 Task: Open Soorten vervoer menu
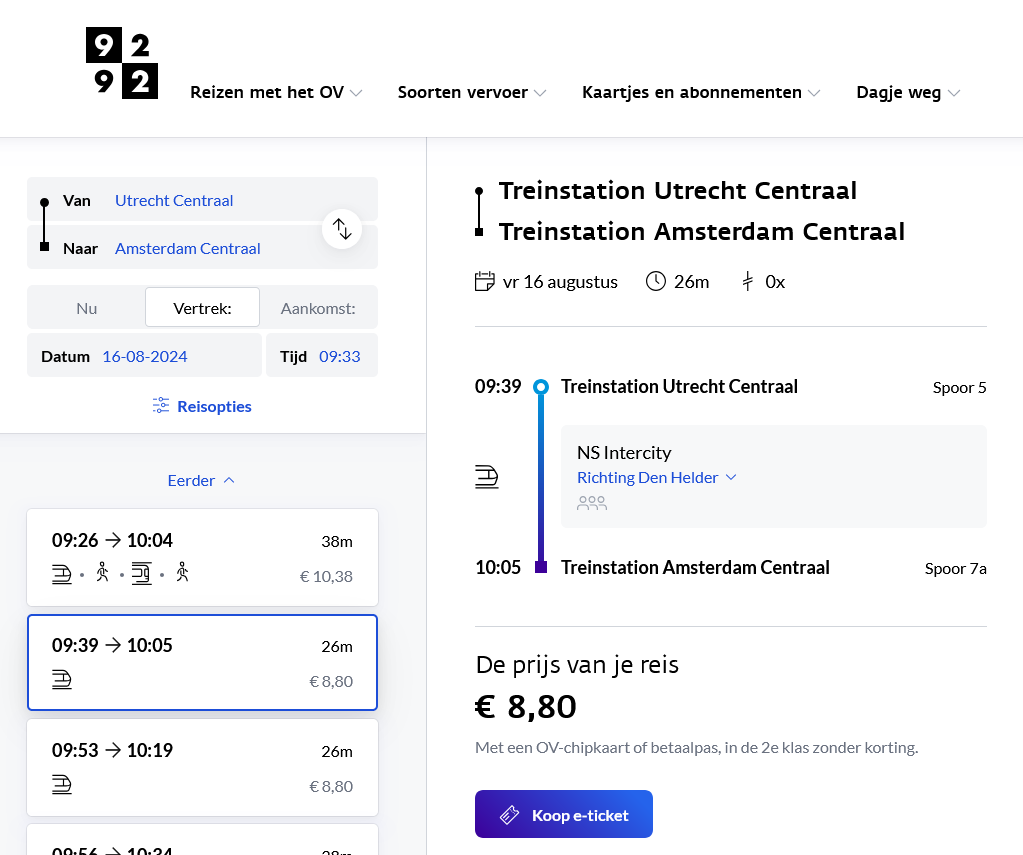[x=472, y=93]
